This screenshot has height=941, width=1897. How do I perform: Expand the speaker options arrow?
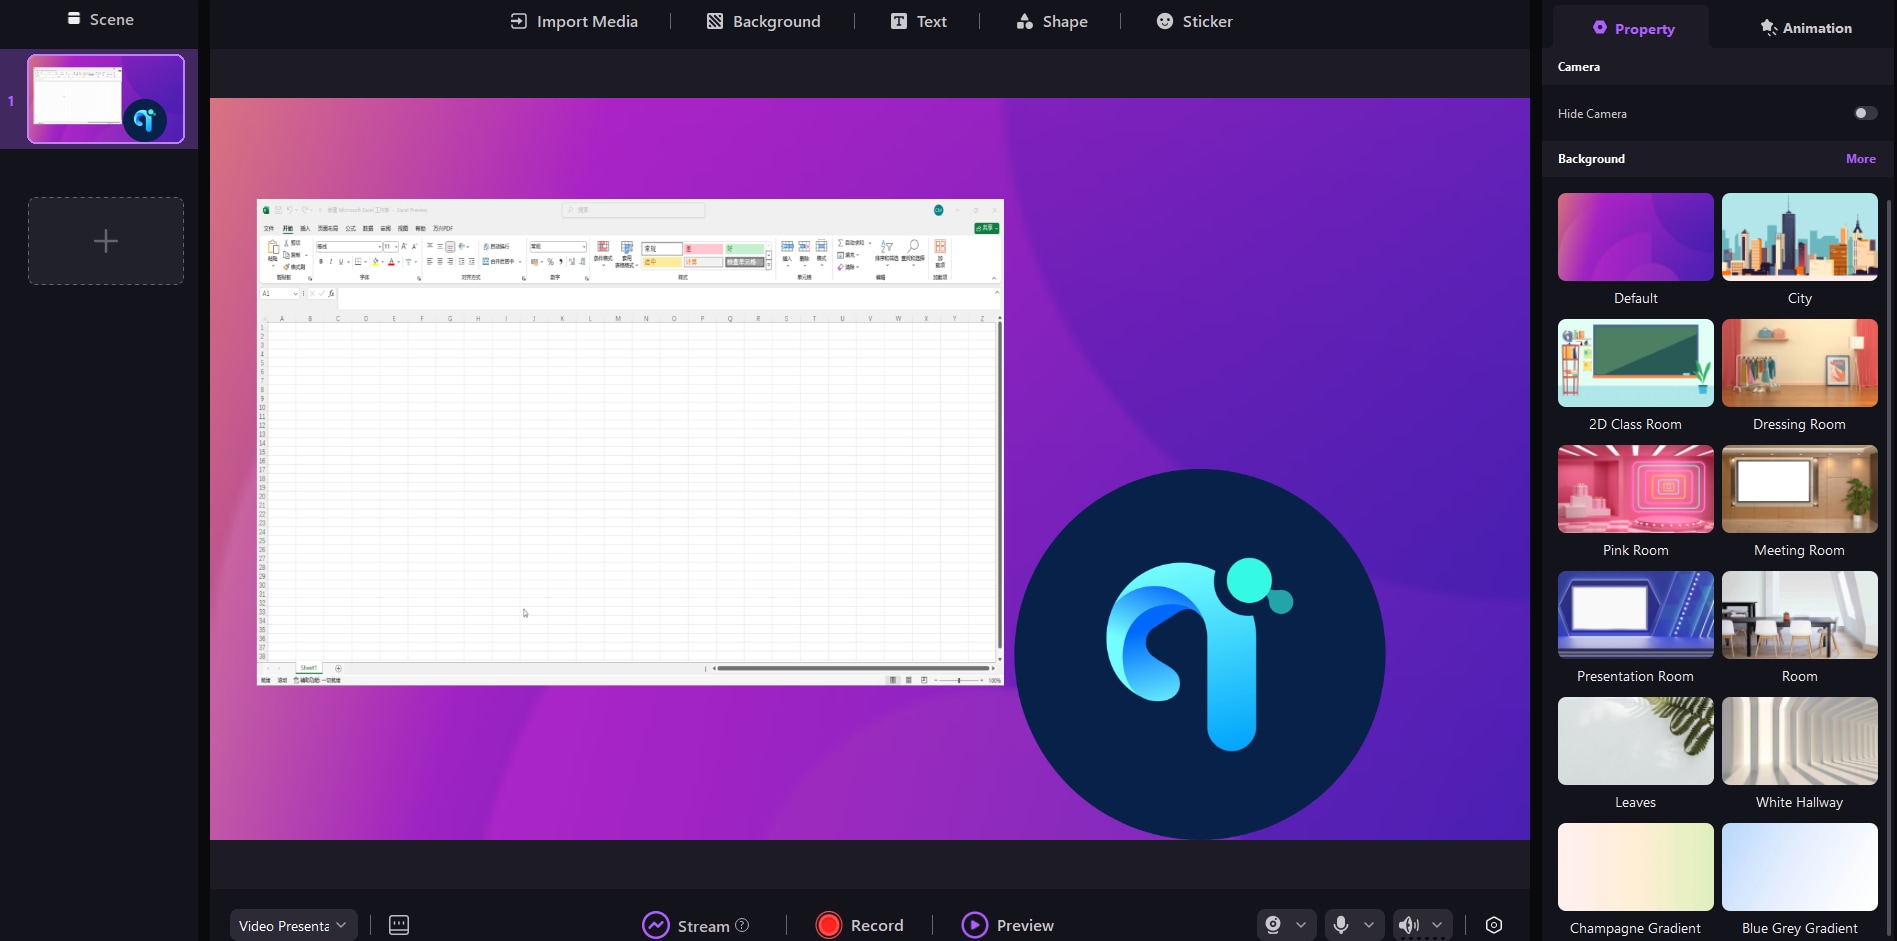point(1437,925)
